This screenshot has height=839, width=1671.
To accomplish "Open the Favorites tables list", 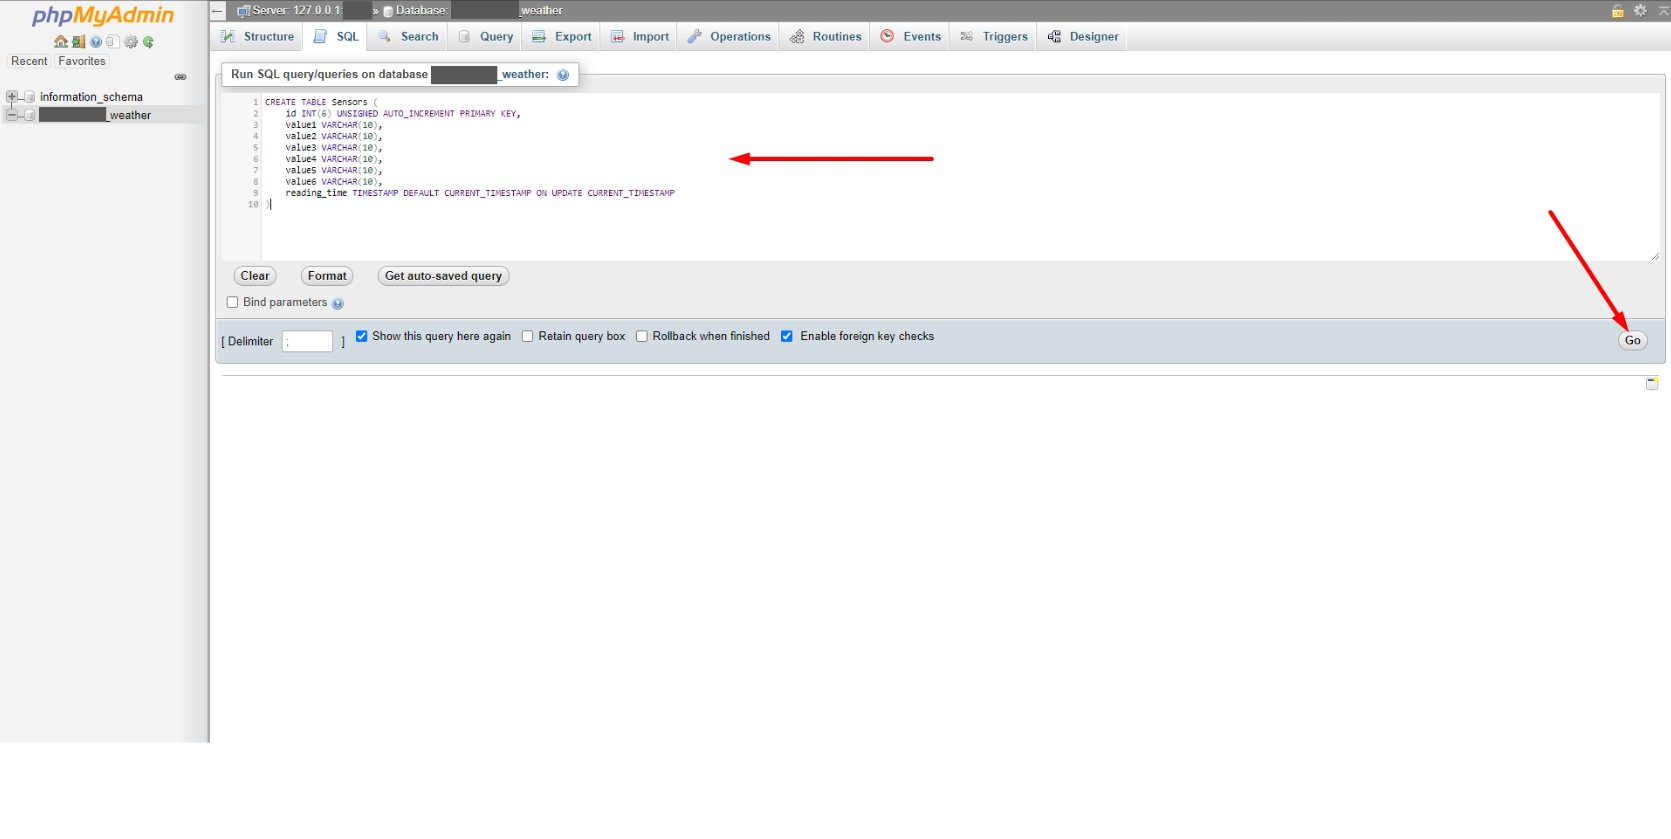I will coord(82,61).
